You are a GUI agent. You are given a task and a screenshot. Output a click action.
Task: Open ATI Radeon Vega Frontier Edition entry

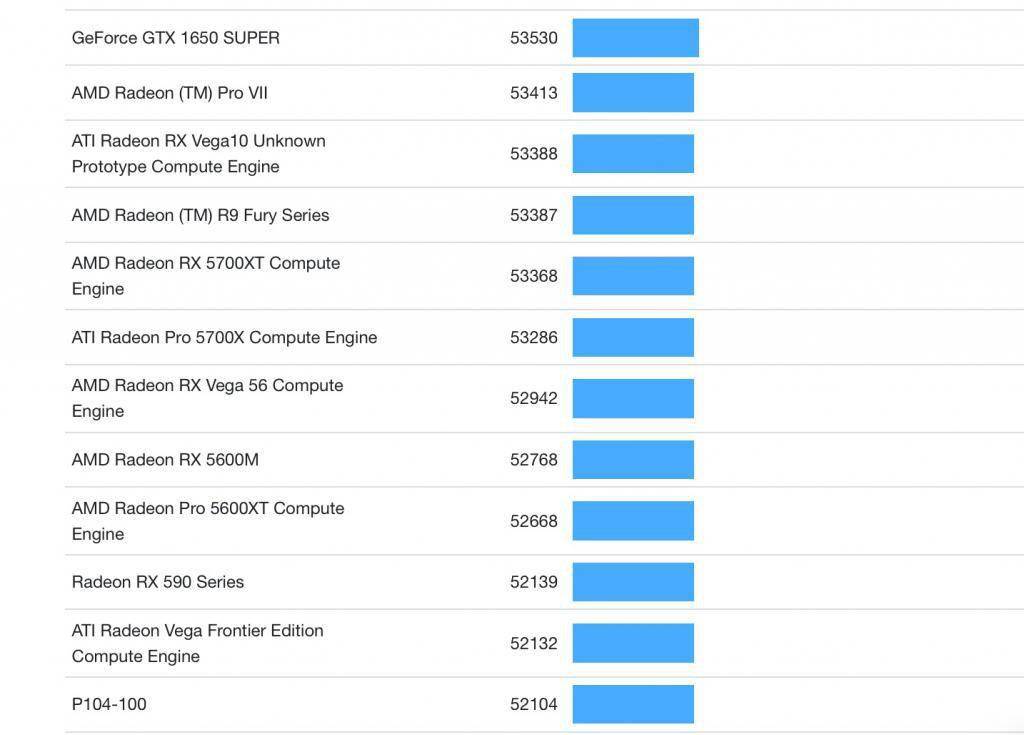pyautogui.click(x=198, y=643)
